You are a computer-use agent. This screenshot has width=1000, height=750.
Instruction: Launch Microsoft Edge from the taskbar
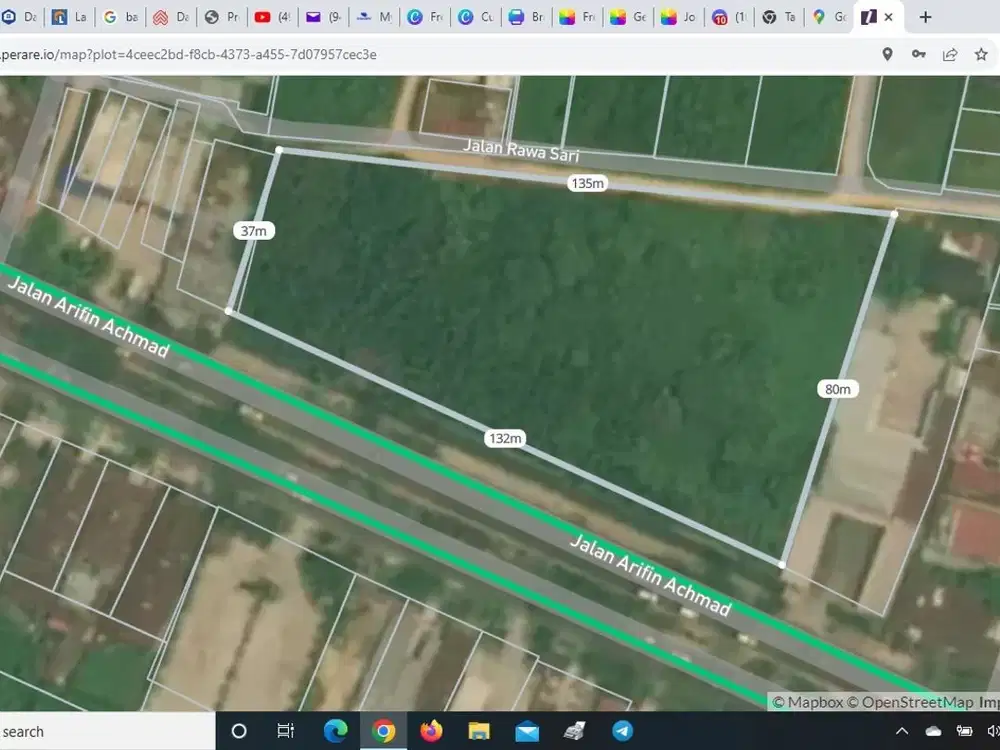click(x=335, y=731)
